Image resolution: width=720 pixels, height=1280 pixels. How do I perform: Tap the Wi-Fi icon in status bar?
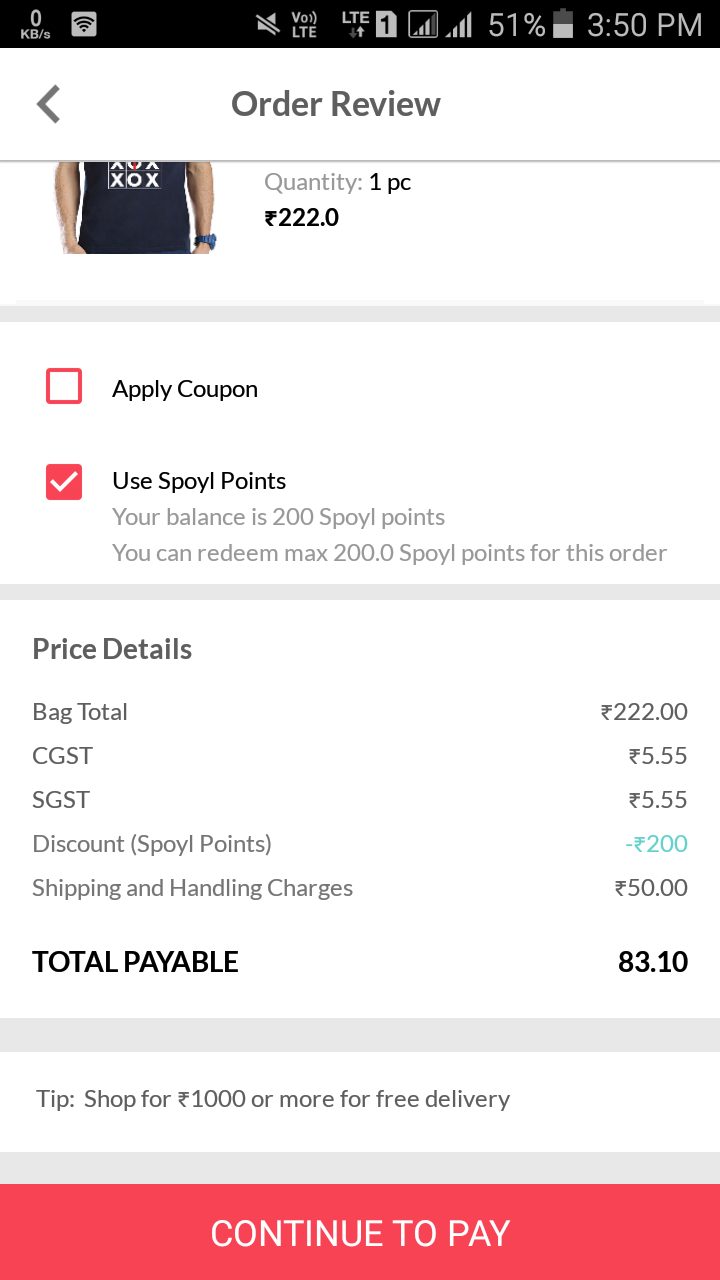[x=84, y=24]
